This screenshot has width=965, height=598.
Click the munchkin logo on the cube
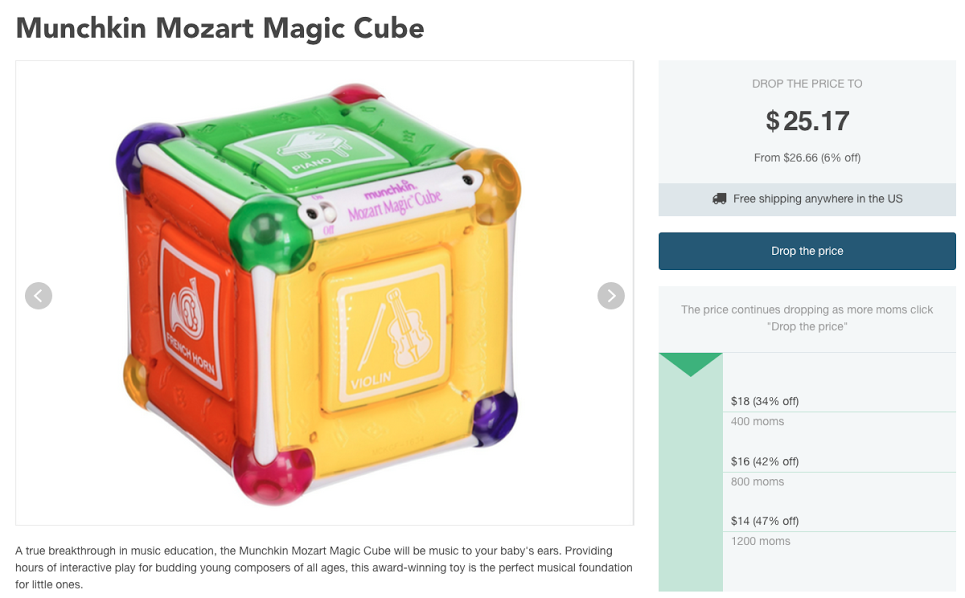click(390, 188)
